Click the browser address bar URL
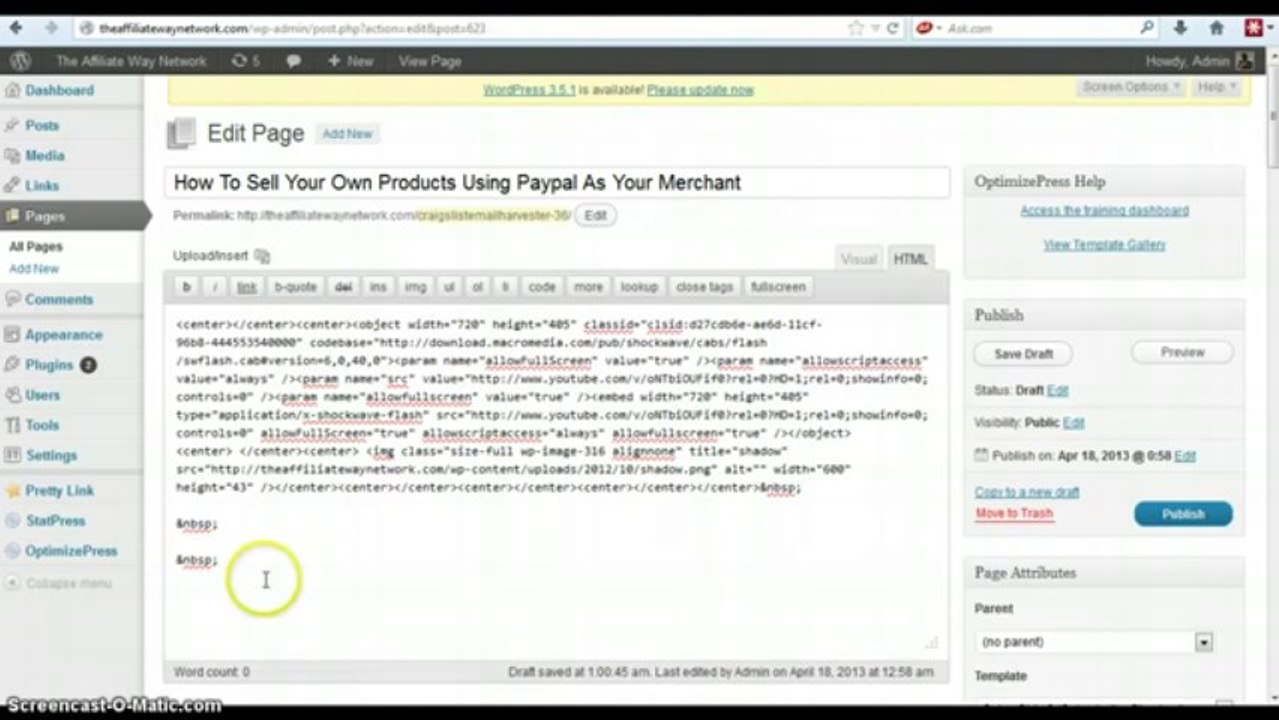1279x720 pixels. click(292, 28)
